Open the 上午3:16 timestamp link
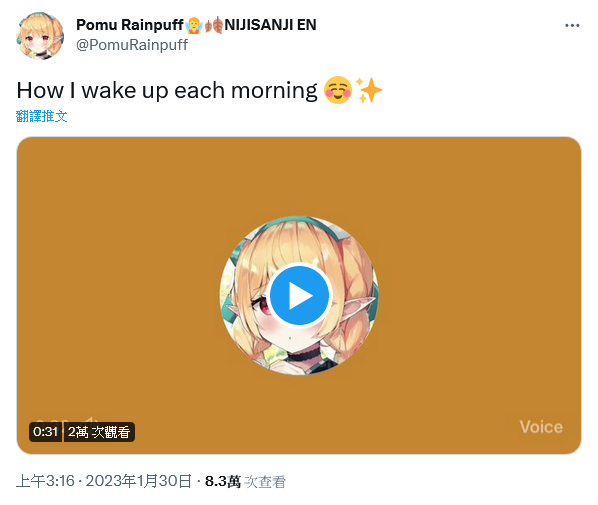Viewport: 598px width, 505px height. point(45,481)
